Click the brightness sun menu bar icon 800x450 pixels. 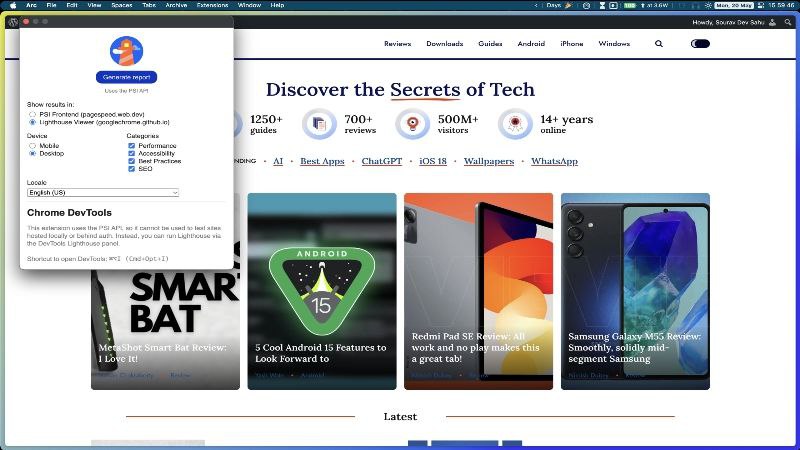pyautogui.click(x=708, y=5)
